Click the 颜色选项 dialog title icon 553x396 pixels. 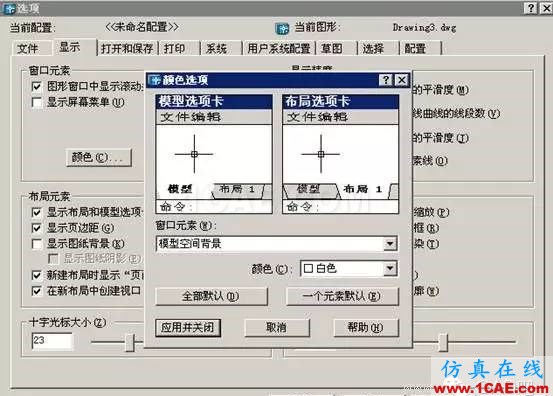pyautogui.click(x=154, y=80)
